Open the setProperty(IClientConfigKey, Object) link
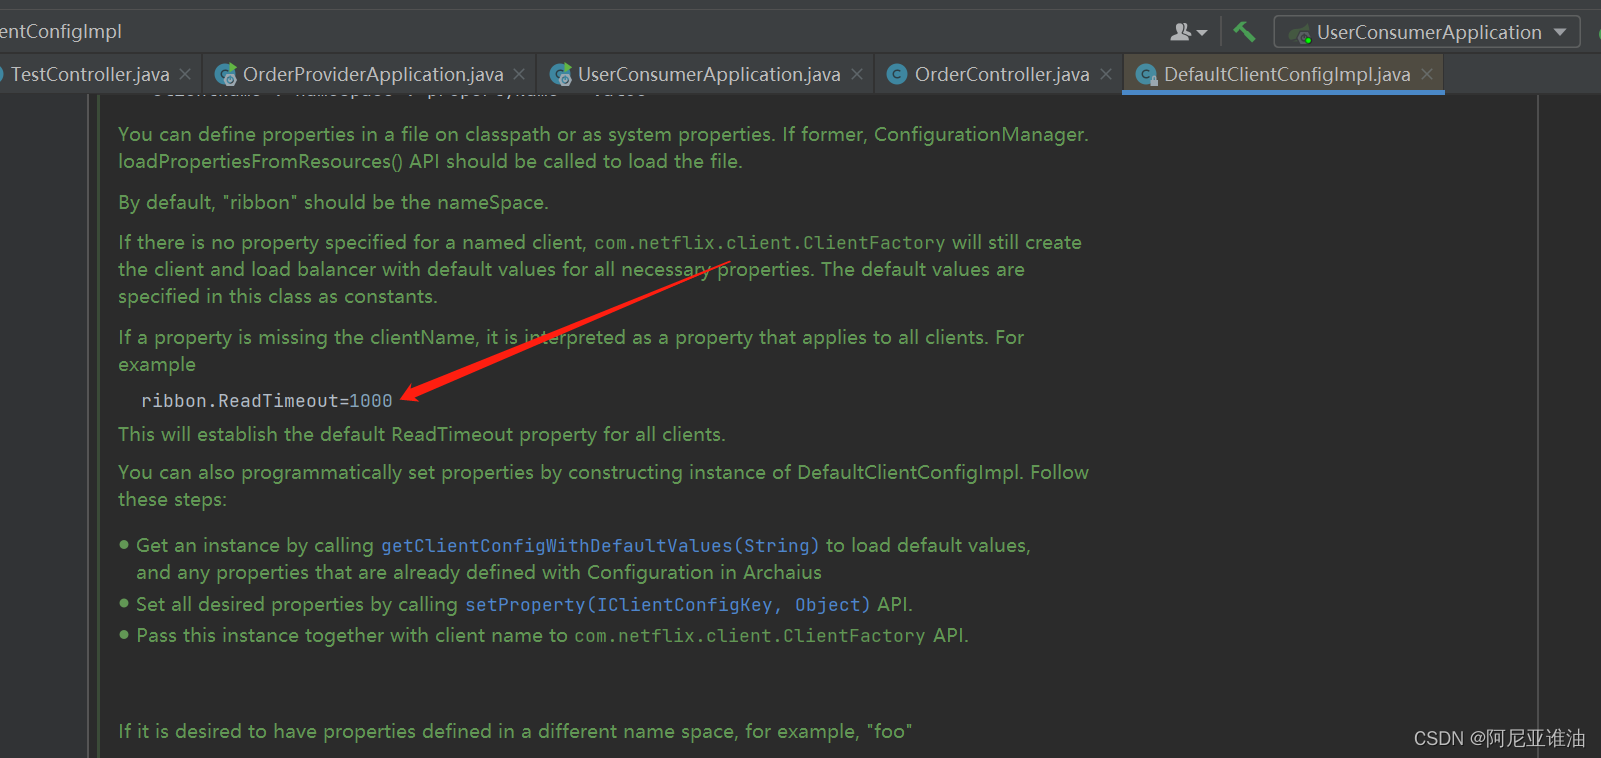Image resolution: width=1601 pixels, height=758 pixels. coord(668,604)
